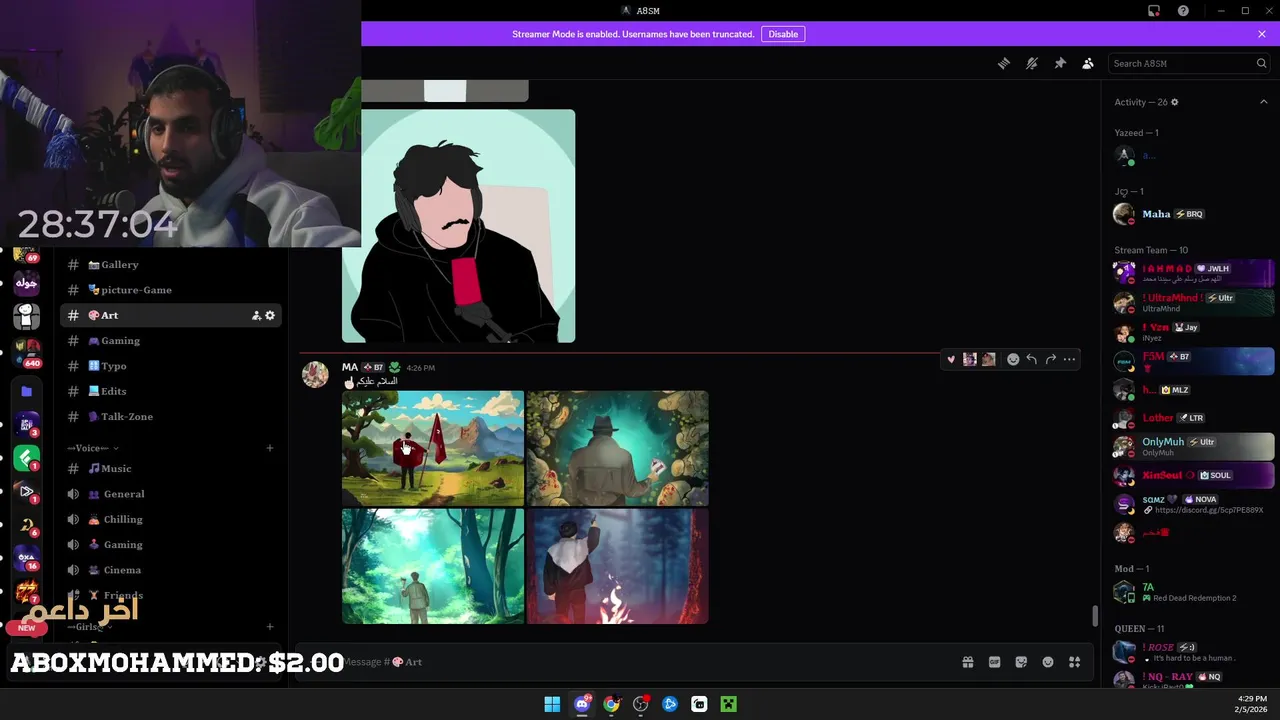Open the detective coat image thumbnail
The height and width of the screenshot is (720, 1280).
617,448
